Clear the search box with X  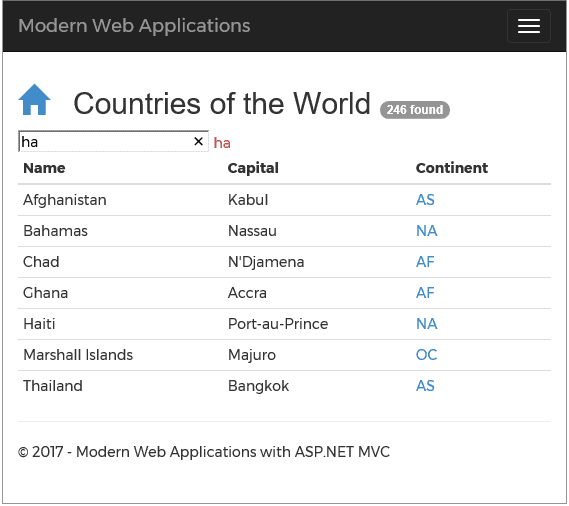198,141
